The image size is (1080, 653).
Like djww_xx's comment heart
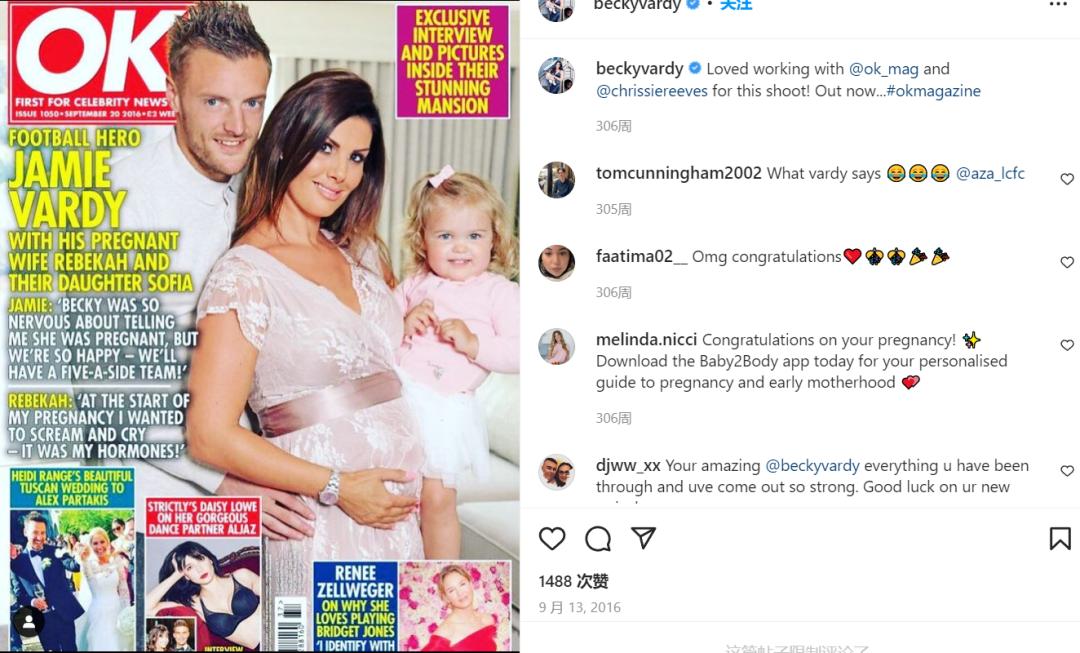(x=1067, y=471)
